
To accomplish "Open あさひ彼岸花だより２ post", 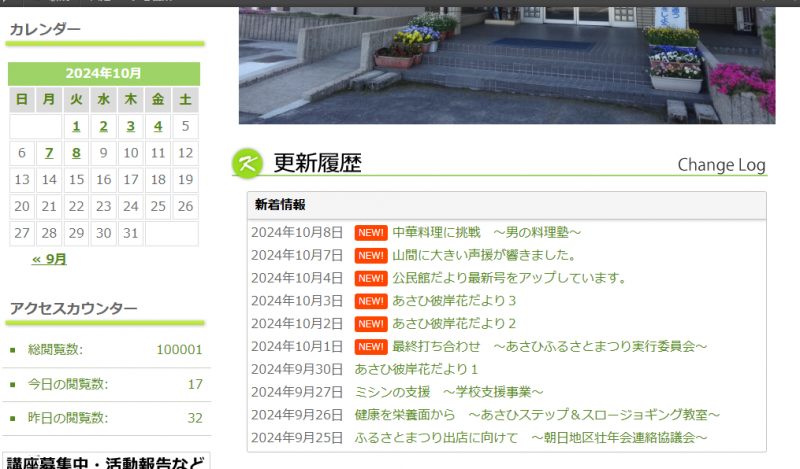I will [454, 324].
